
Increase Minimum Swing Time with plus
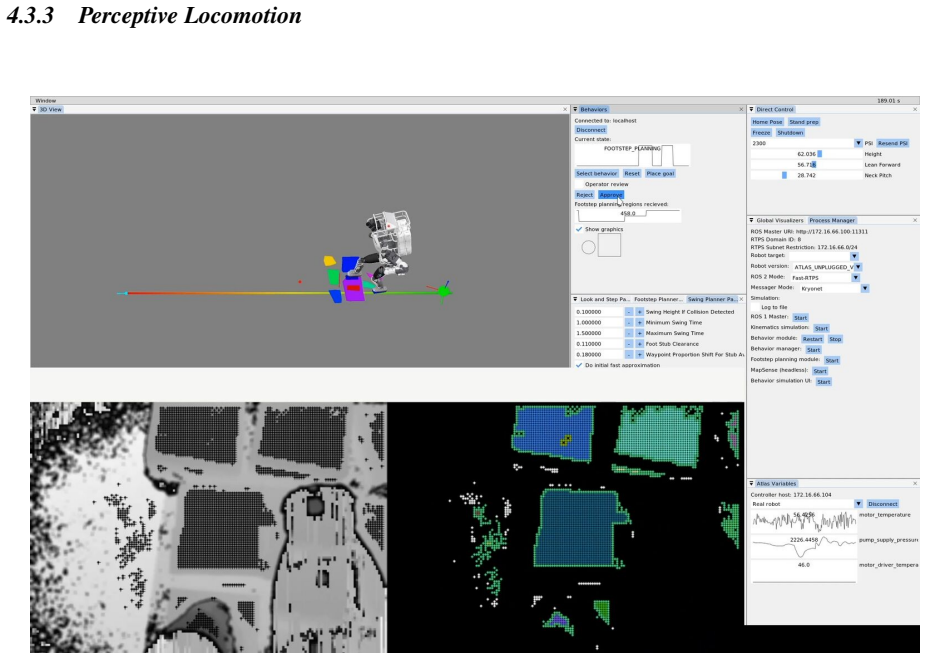(639, 322)
